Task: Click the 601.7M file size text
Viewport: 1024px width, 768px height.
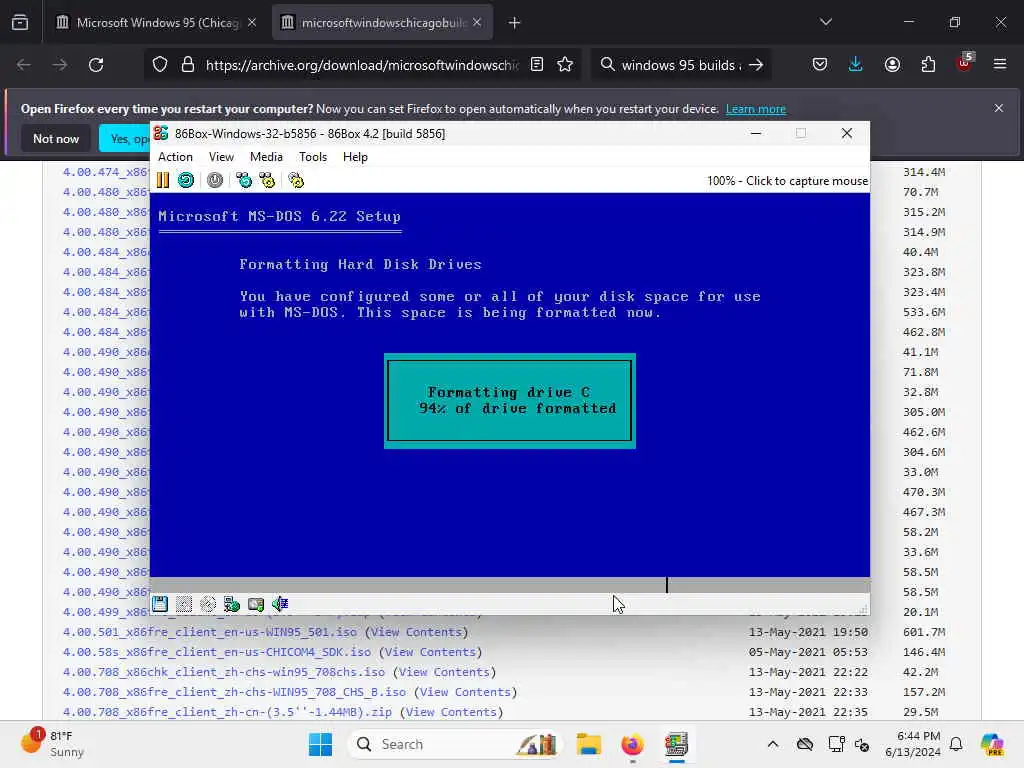Action: [x=924, y=632]
